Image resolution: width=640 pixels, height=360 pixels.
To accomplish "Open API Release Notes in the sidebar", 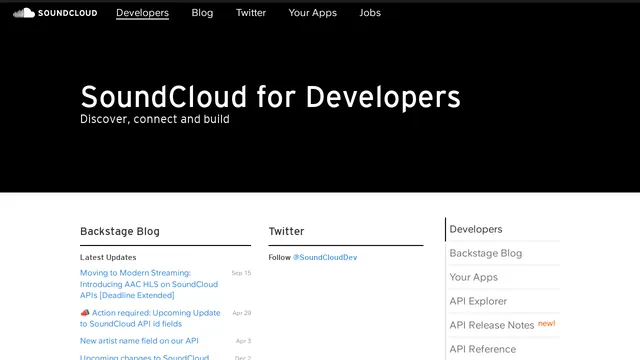I will click(492, 325).
